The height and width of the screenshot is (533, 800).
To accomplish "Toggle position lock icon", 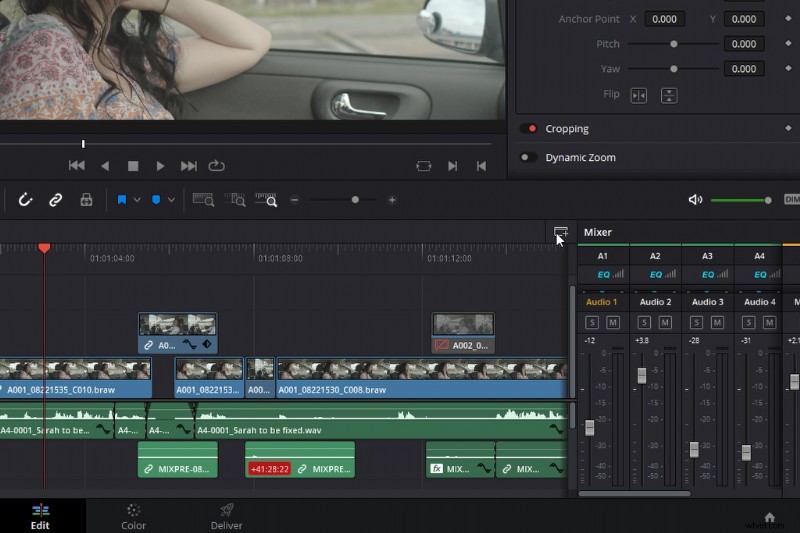I will click(x=86, y=199).
